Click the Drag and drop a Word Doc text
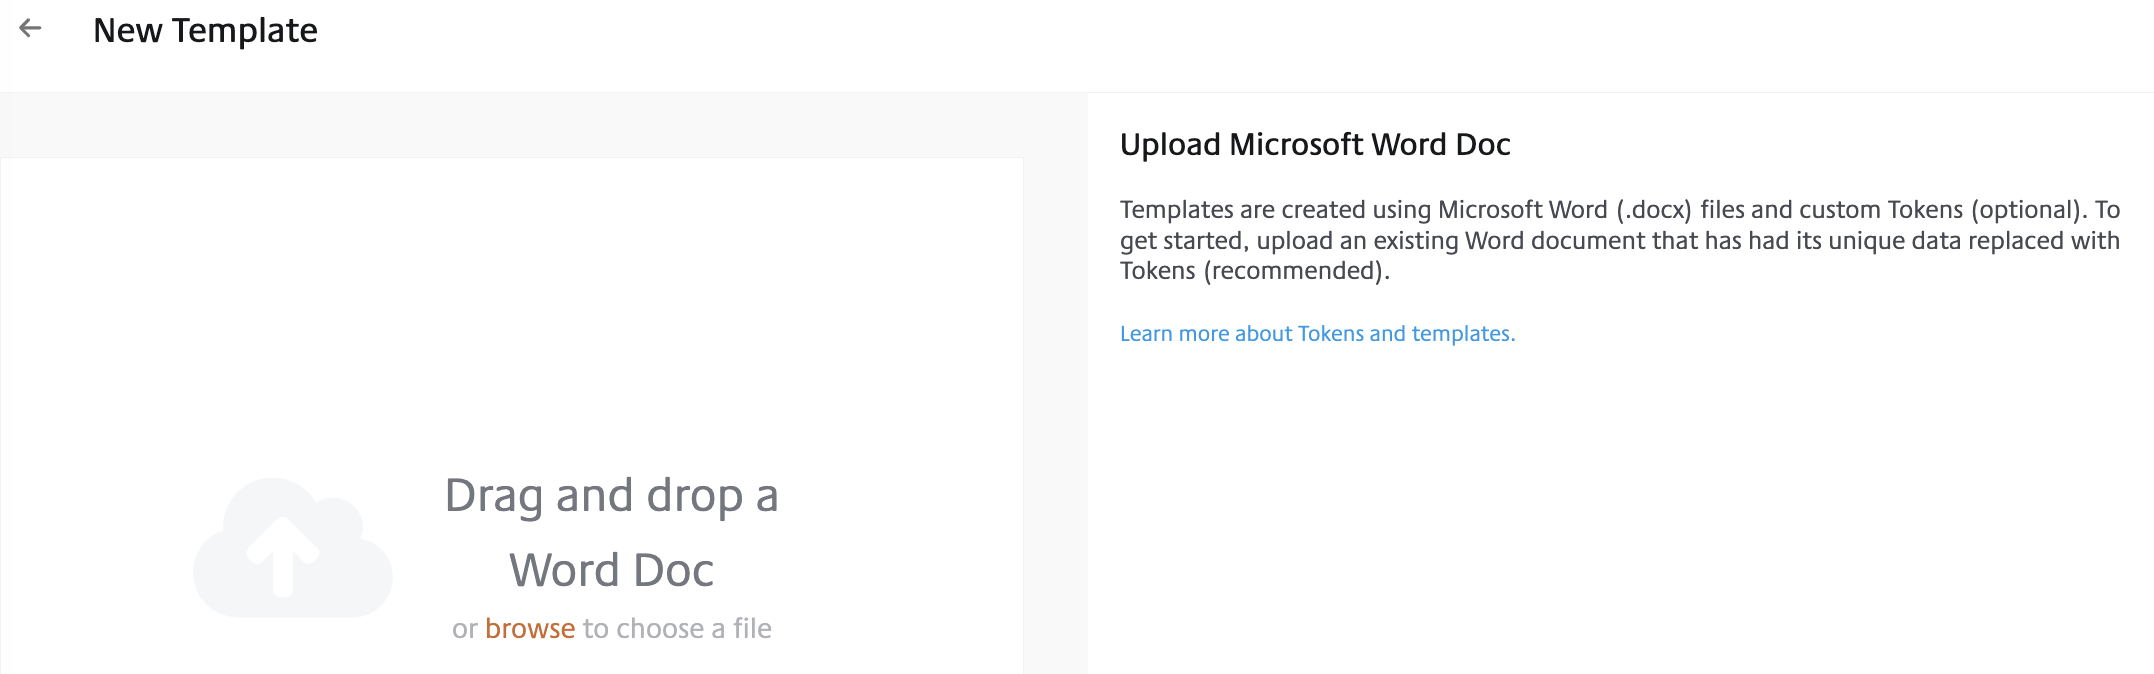 611,533
